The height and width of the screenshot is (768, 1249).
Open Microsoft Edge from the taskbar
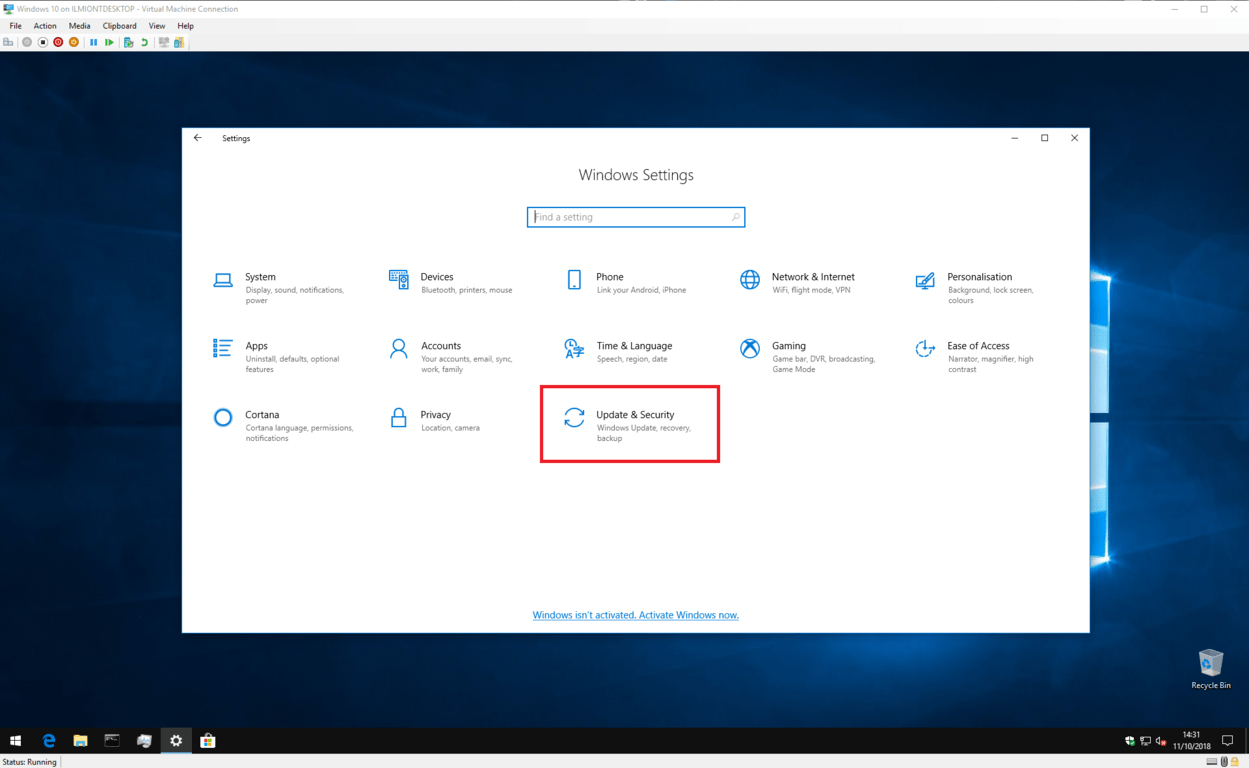coord(48,741)
